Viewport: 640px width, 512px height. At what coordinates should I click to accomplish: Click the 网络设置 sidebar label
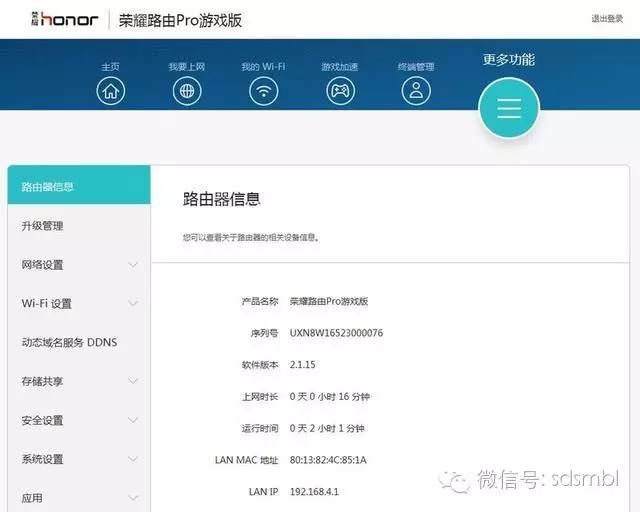pos(42,265)
